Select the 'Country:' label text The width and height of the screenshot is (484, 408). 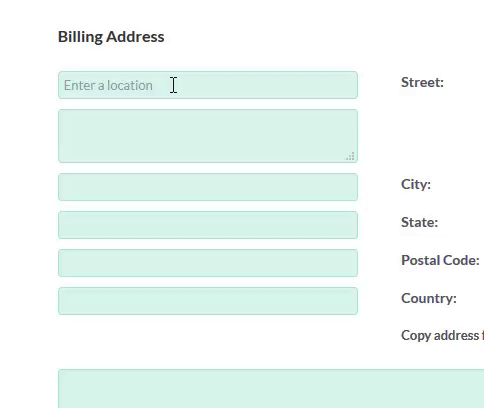tap(429, 298)
